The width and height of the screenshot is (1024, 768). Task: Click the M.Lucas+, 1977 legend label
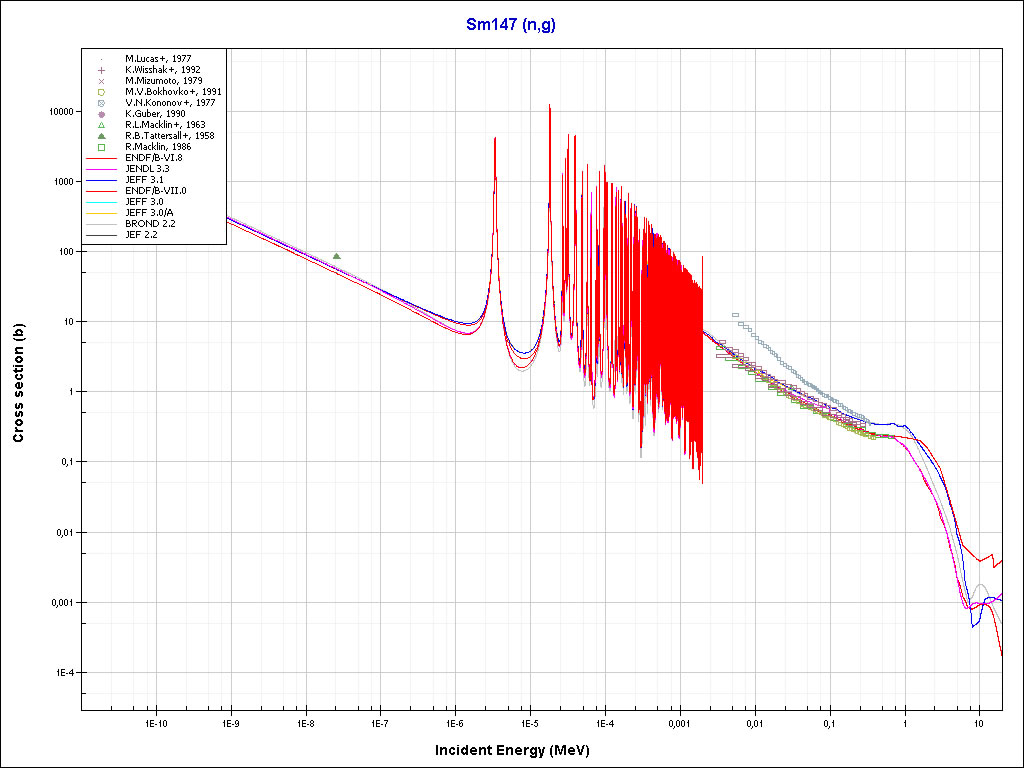pyautogui.click(x=158, y=59)
